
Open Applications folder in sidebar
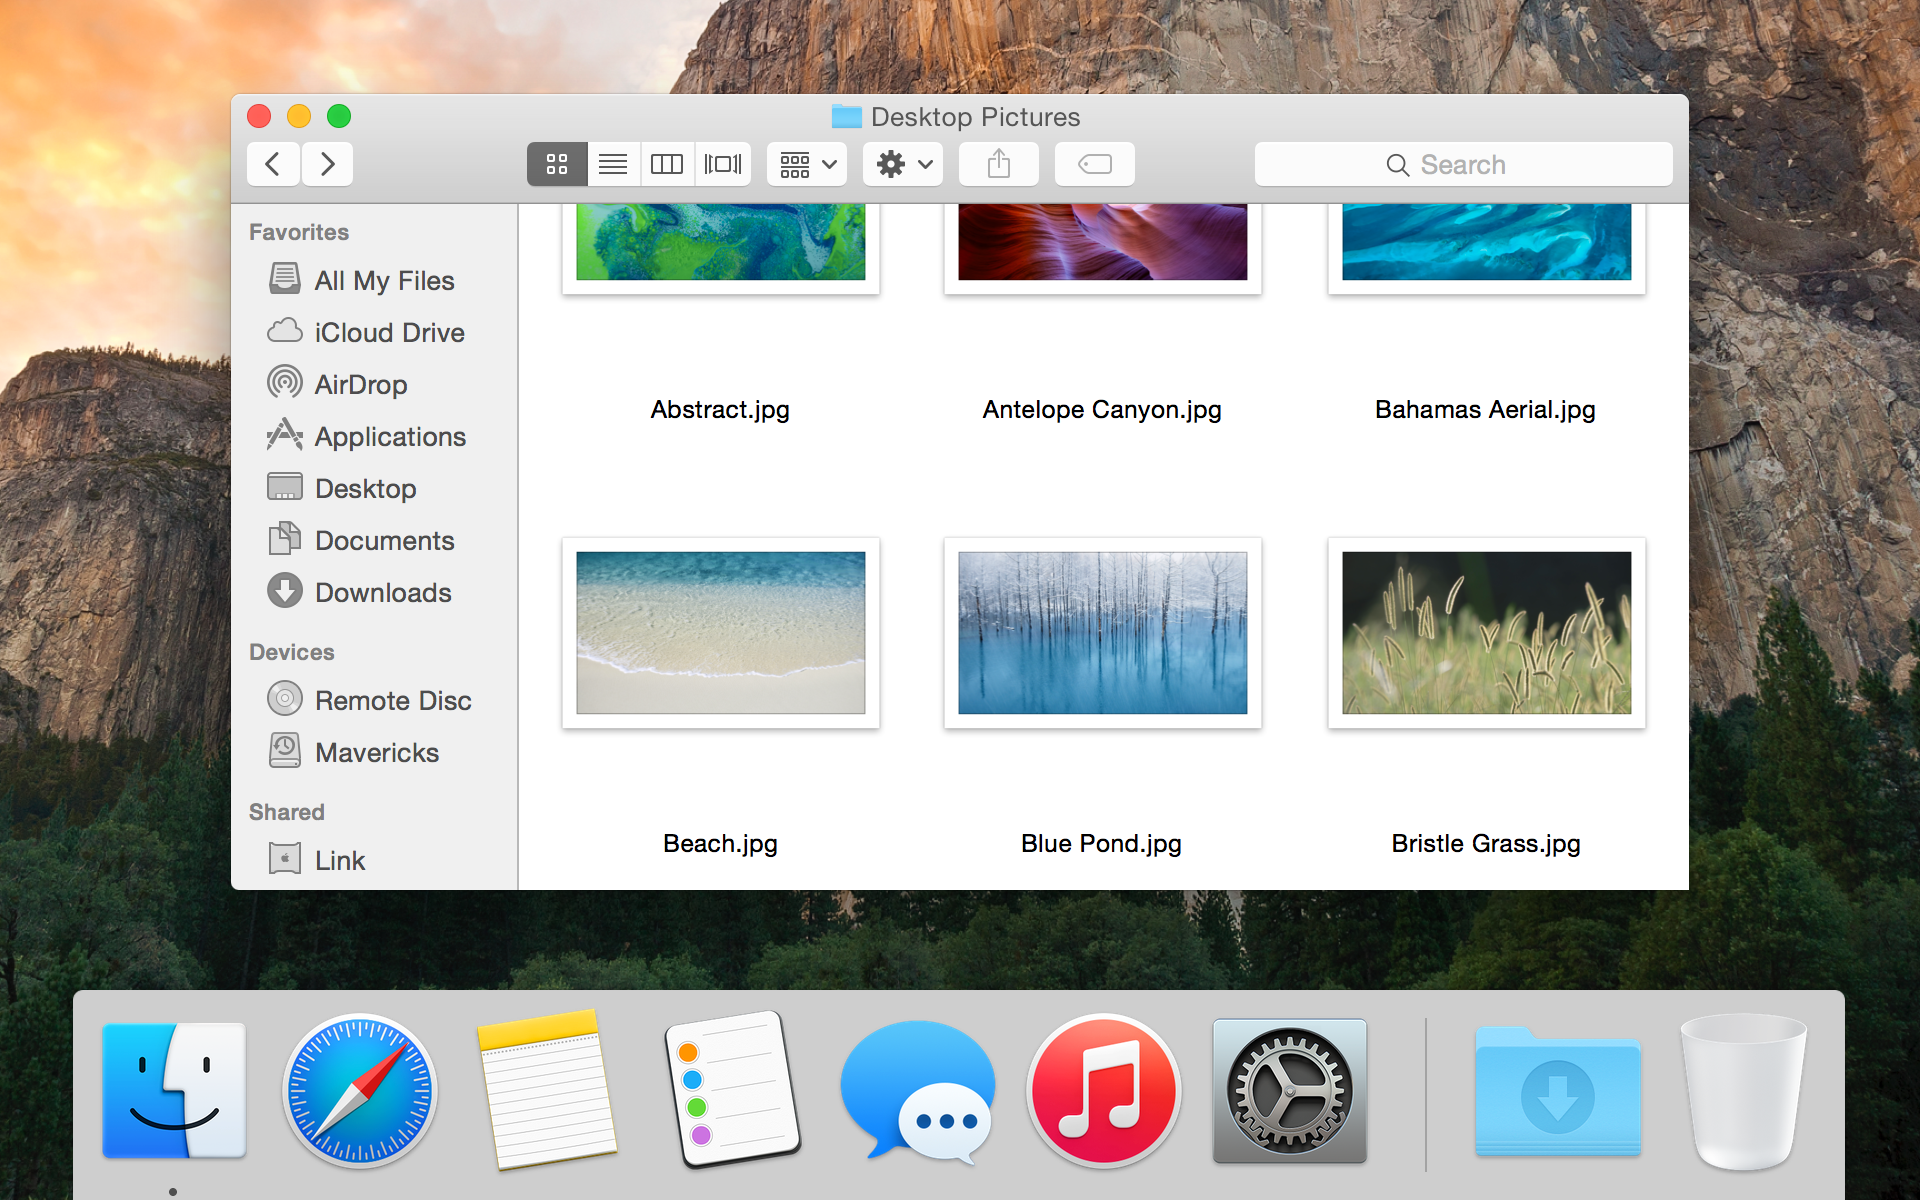[390, 435]
